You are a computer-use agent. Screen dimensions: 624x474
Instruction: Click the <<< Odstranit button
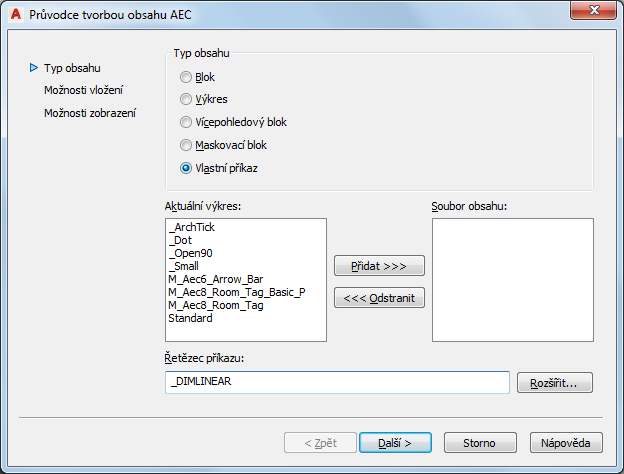point(379,298)
